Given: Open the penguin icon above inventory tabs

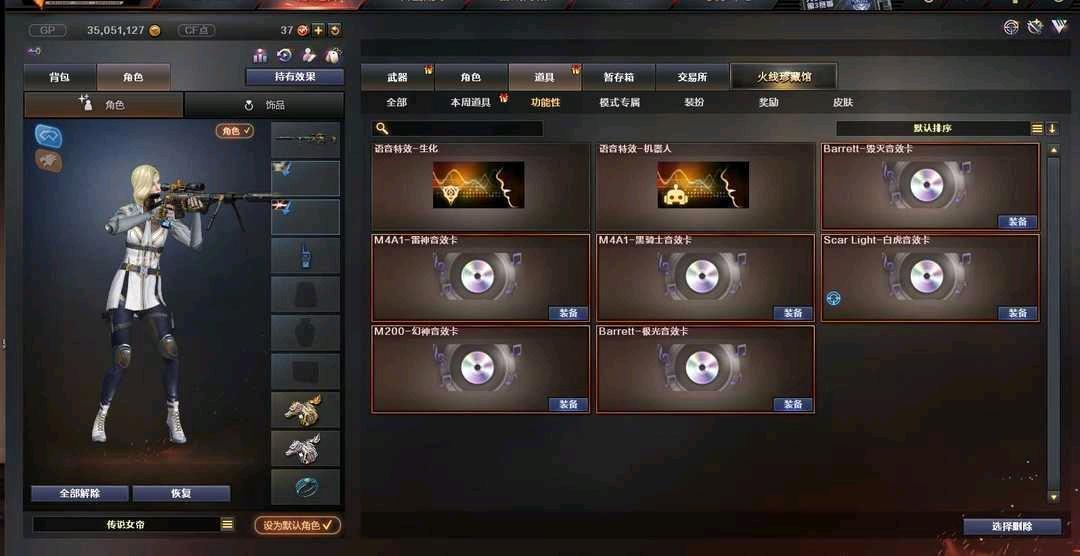Looking at the screenshot, I should pyautogui.click(x=332, y=55).
